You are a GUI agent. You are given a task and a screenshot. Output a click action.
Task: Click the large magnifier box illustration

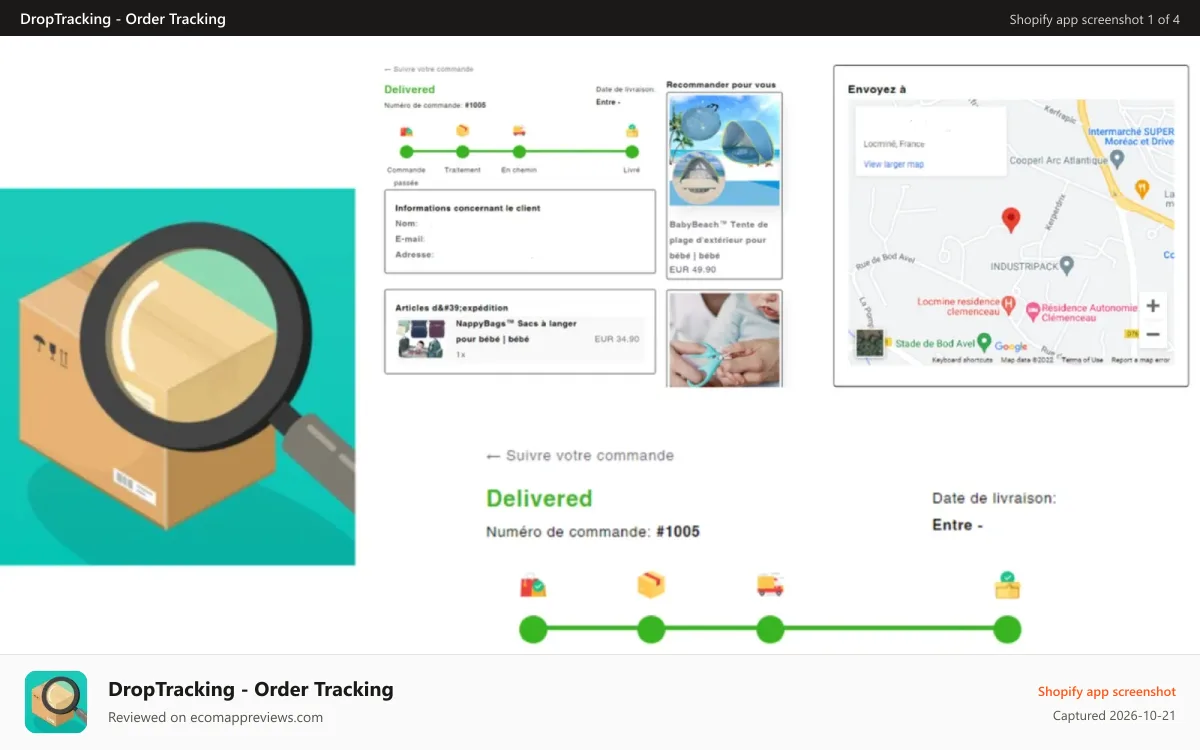coord(178,377)
